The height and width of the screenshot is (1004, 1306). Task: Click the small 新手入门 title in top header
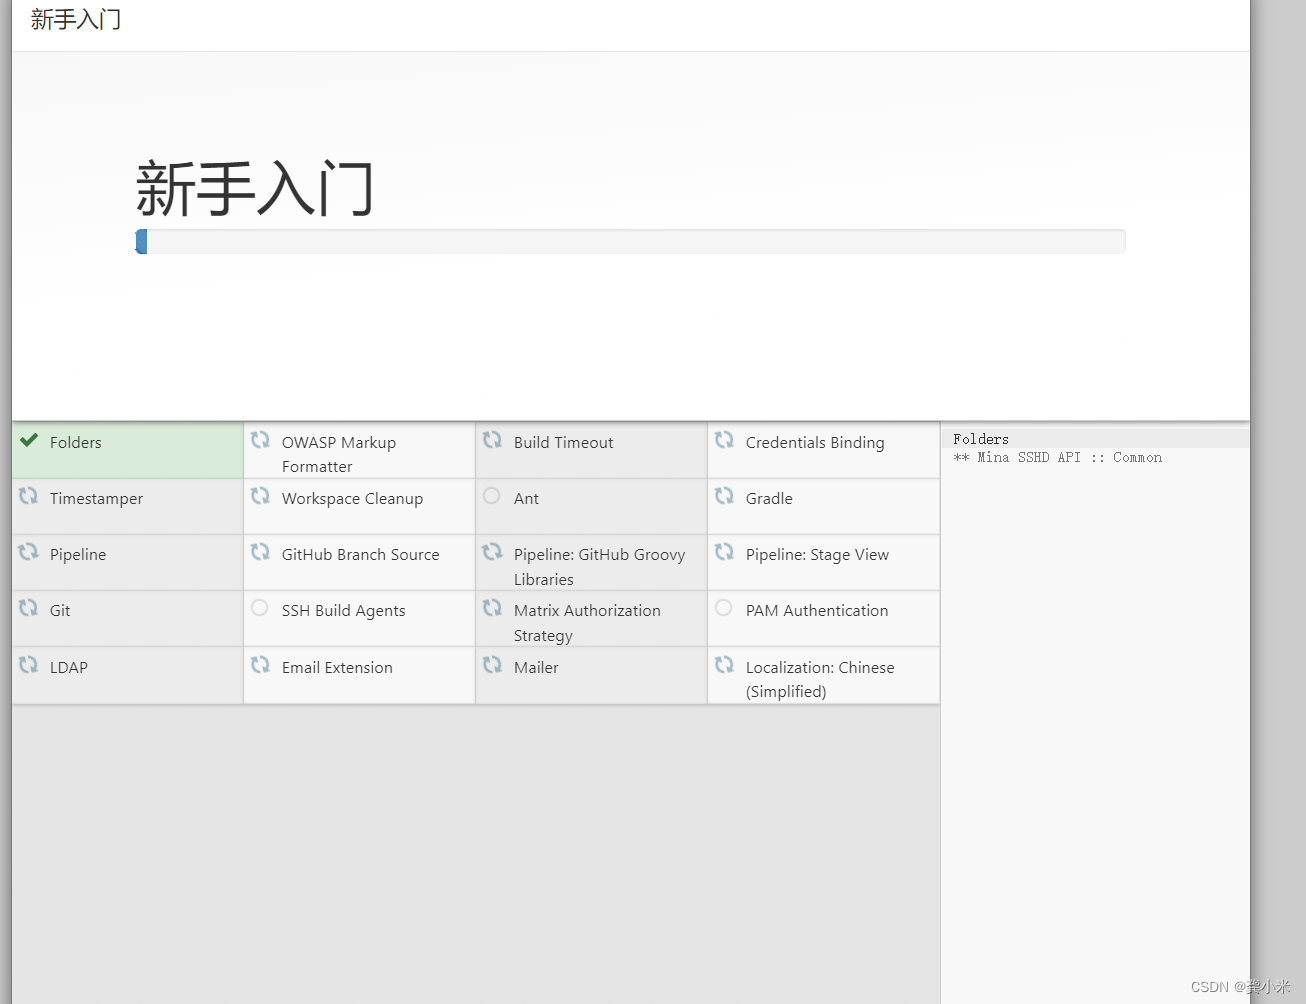point(76,20)
